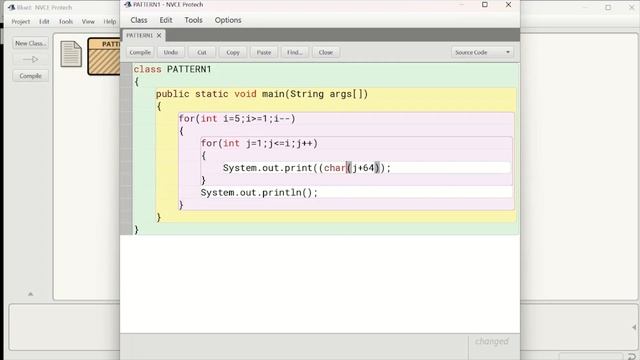Viewport: 640px width, 360px height.
Task: Click the Undo toolbar button
Action: tap(171, 52)
